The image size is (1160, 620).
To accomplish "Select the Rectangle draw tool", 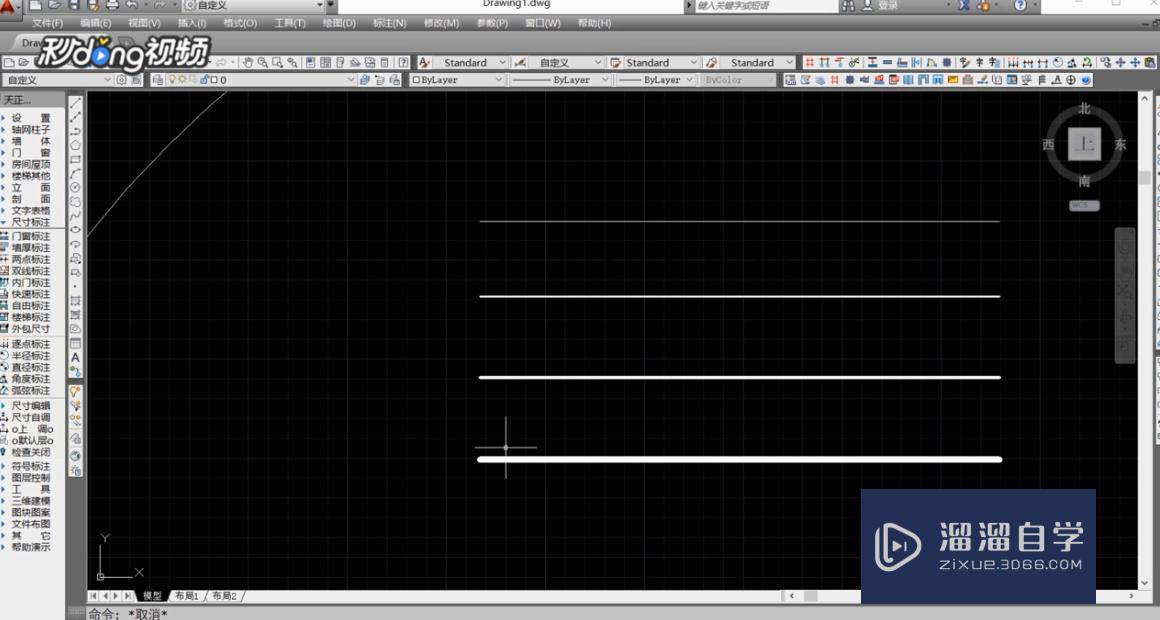I will click(75, 160).
